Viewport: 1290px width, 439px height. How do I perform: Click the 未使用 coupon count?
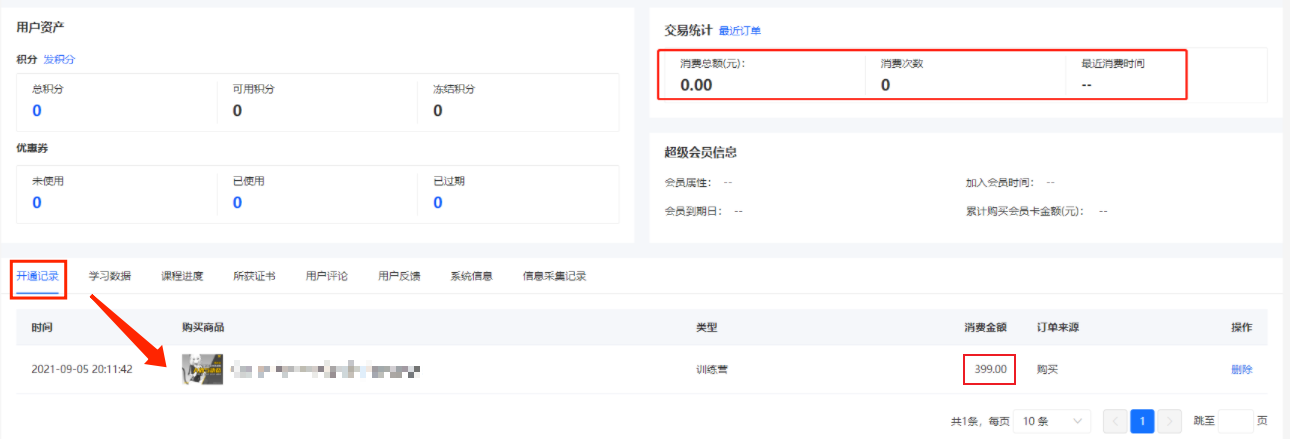[37, 202]
